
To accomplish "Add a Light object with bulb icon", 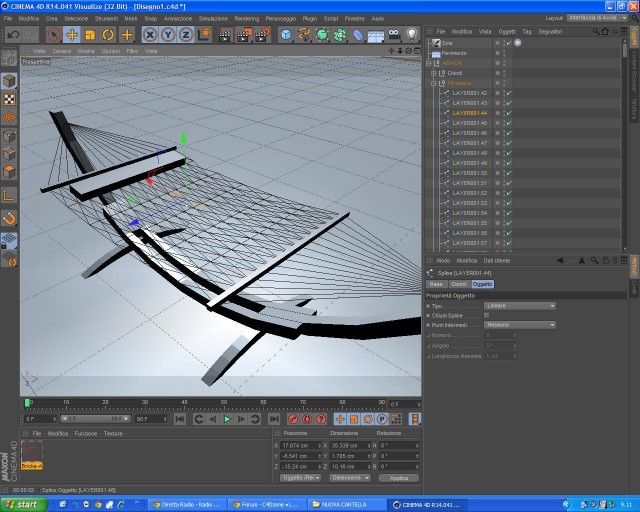I will point(412,35).
